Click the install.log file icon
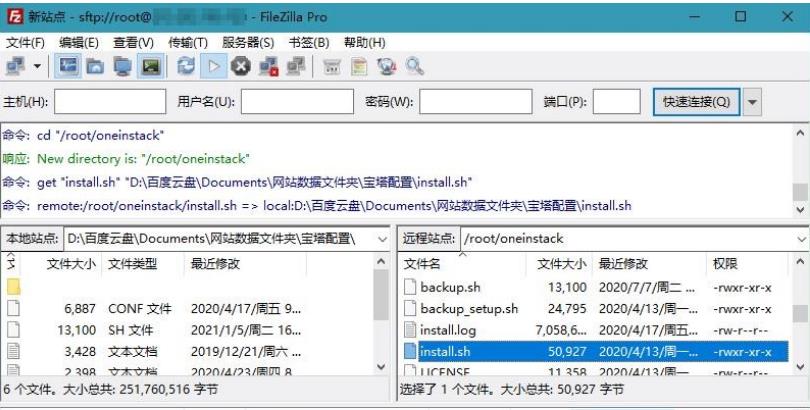The width and height of the screenshot is (810, 410). (410, 330)
